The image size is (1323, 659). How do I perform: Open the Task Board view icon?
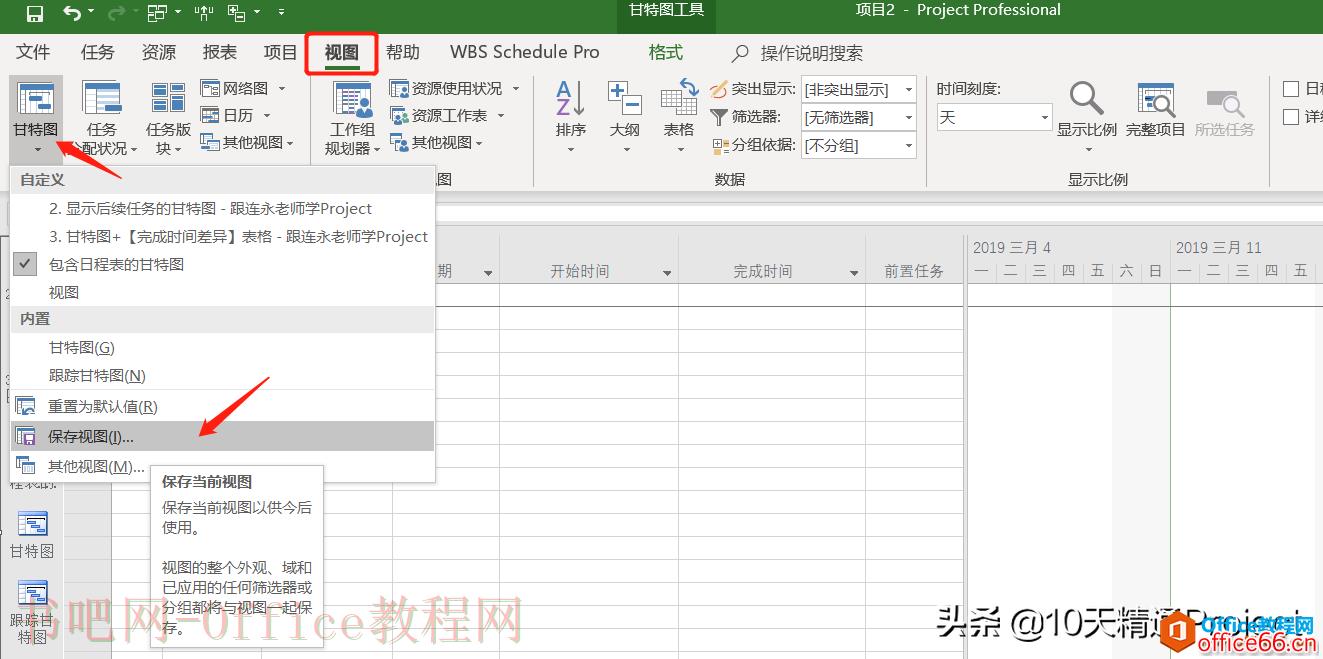(168, 100)
